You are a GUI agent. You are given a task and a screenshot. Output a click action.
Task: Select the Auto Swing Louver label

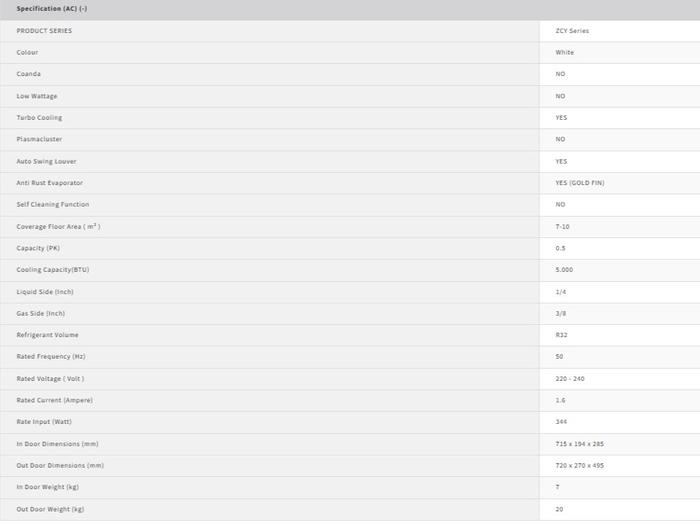click(x=46, y=161)
